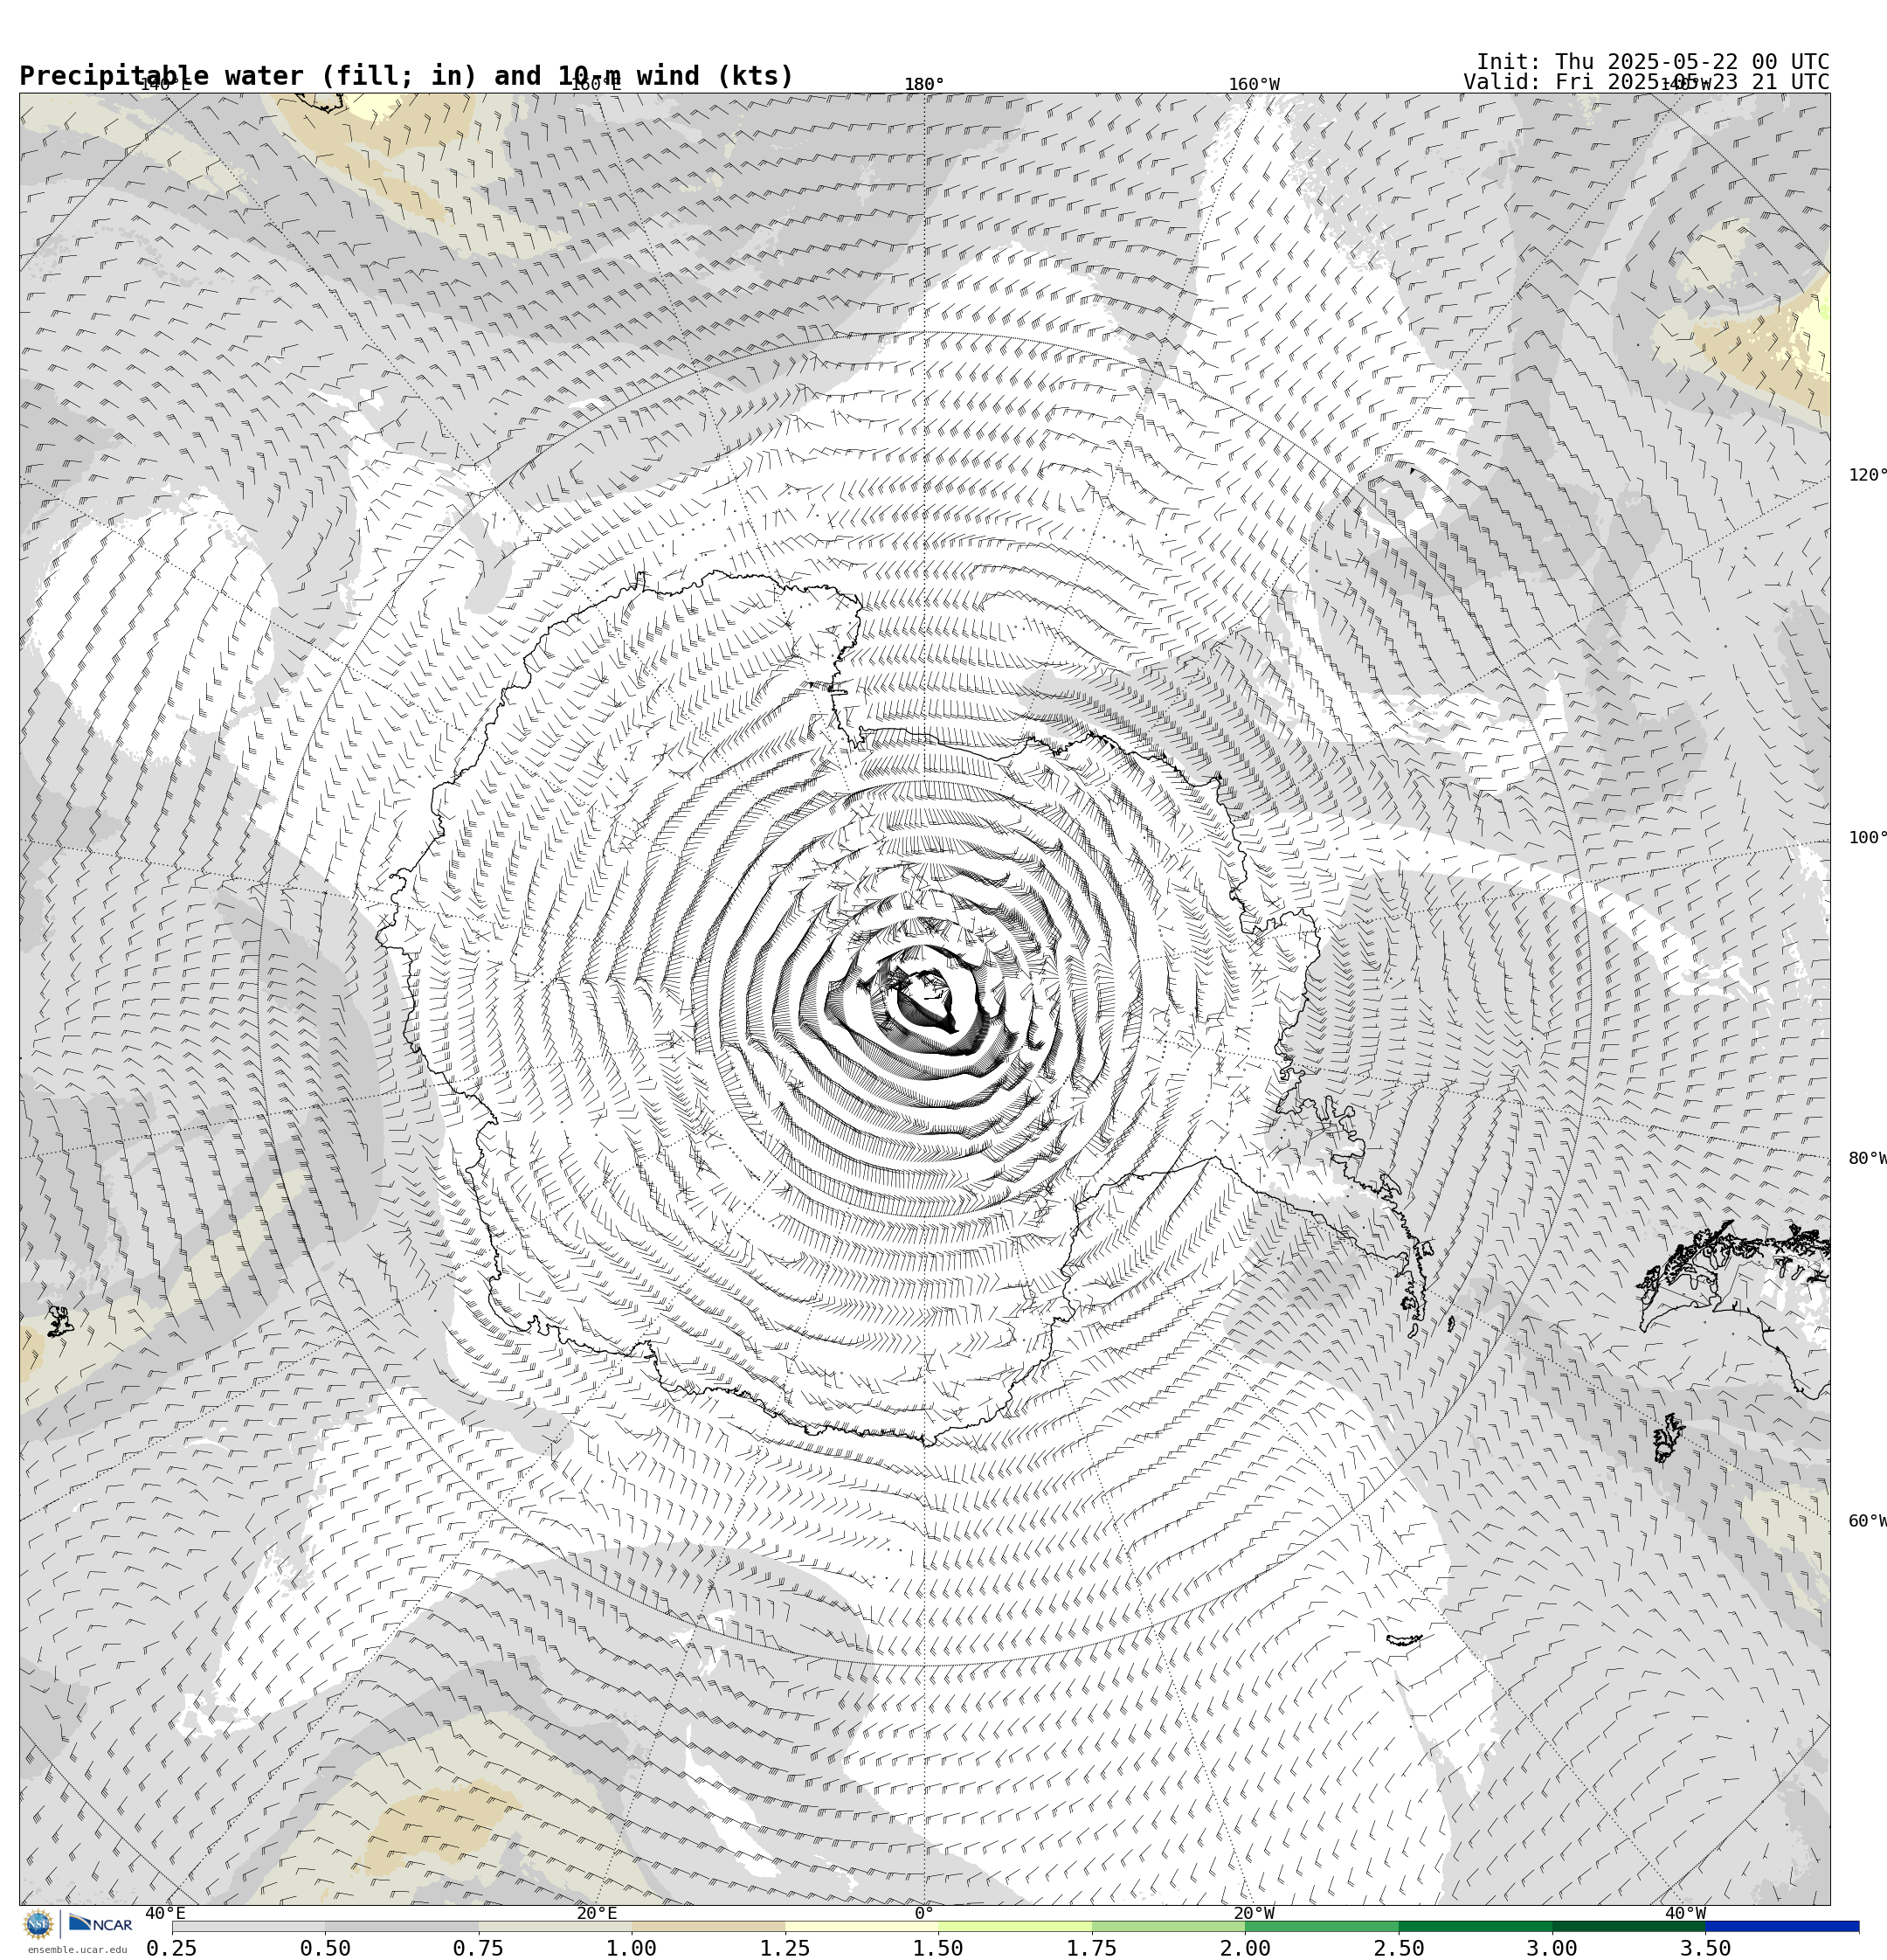Click the 'Init: Thu 2025-05-22 00 UTC' text
This screenshot has width=1887, height=1960.
tap(1653, 62)
